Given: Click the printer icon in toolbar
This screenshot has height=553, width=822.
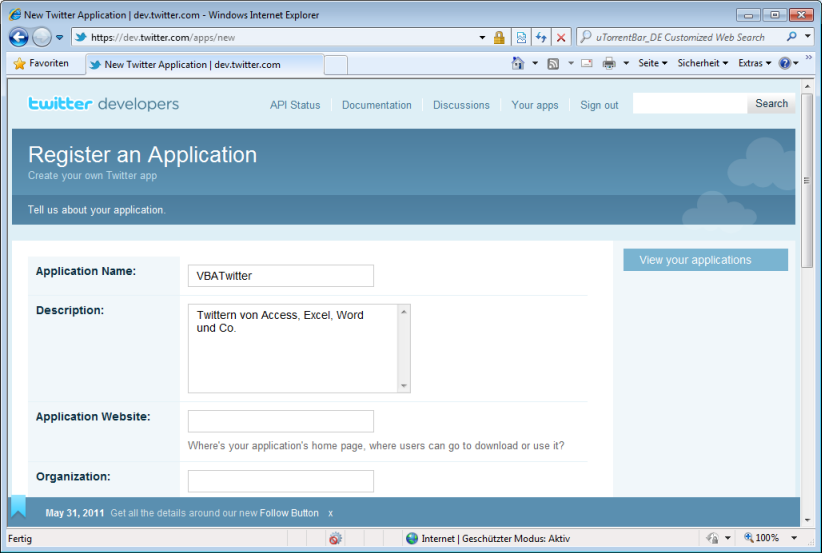Looking at the screenshot, I should (609, 64).
